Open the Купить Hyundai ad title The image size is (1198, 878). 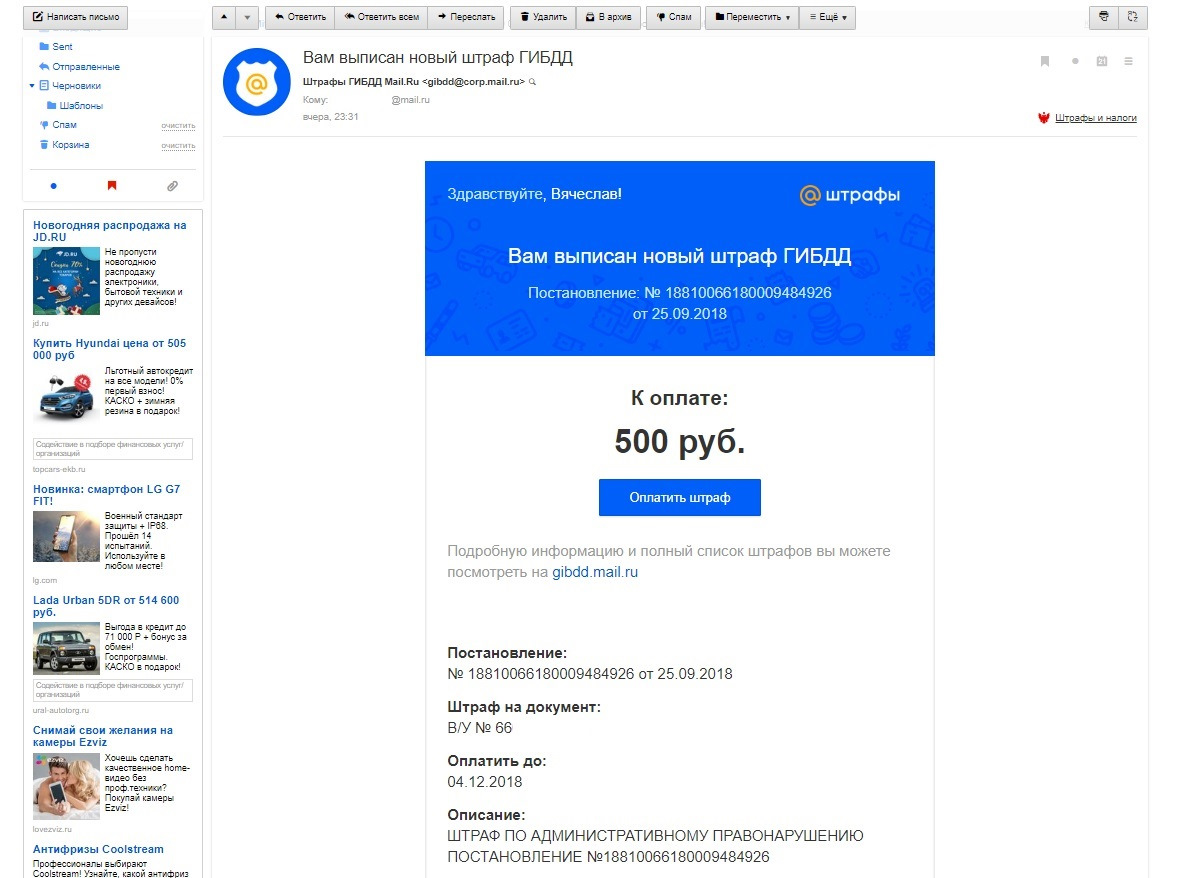tap(109, 349)
